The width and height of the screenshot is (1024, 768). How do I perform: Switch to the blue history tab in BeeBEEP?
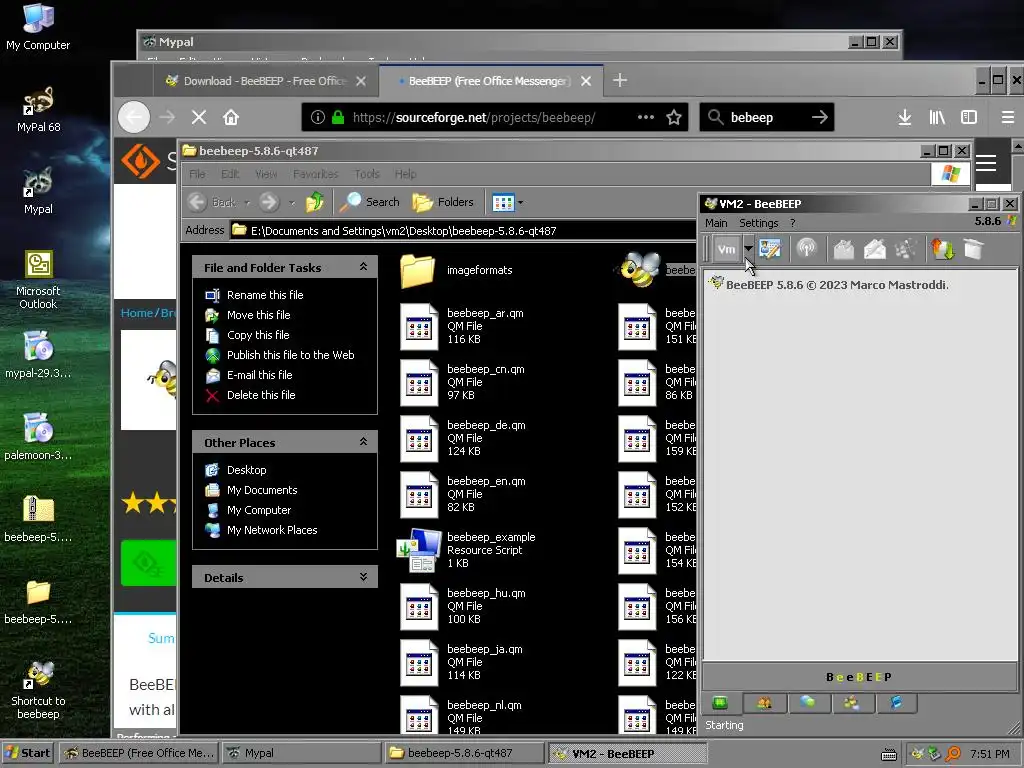point(896,703)
